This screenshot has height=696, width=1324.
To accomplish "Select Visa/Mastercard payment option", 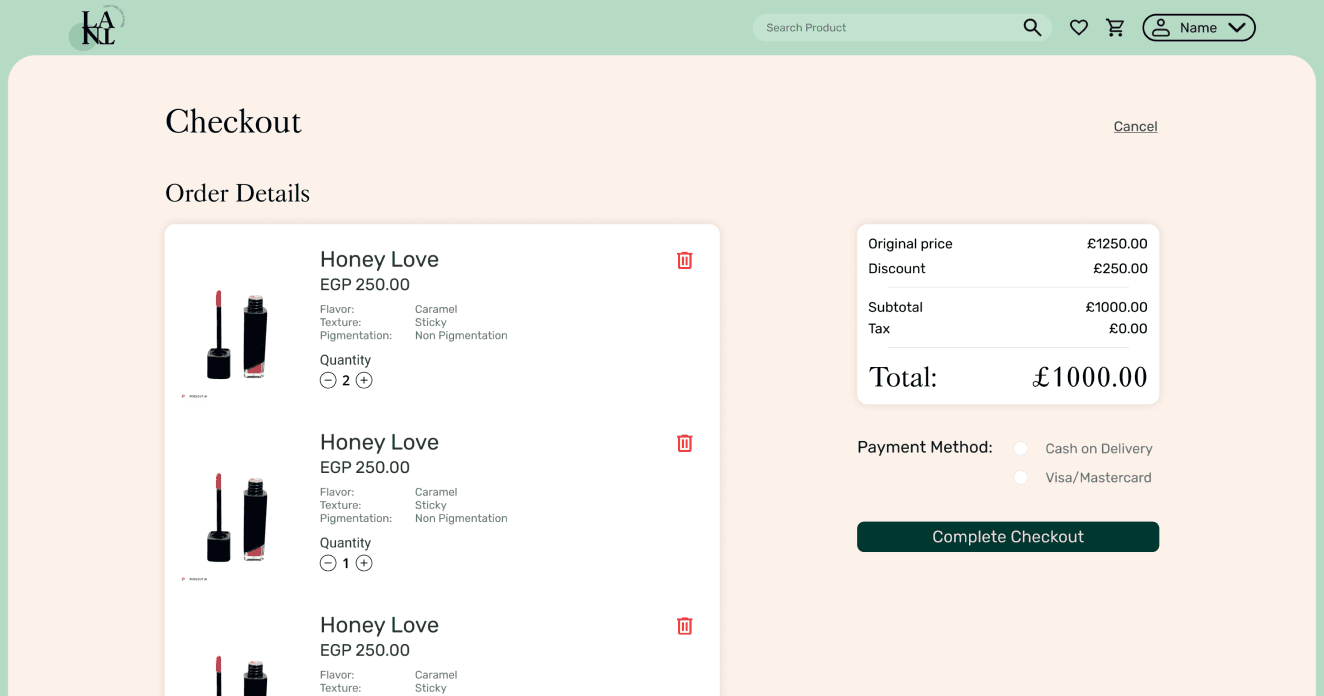I will (1021, 478).
